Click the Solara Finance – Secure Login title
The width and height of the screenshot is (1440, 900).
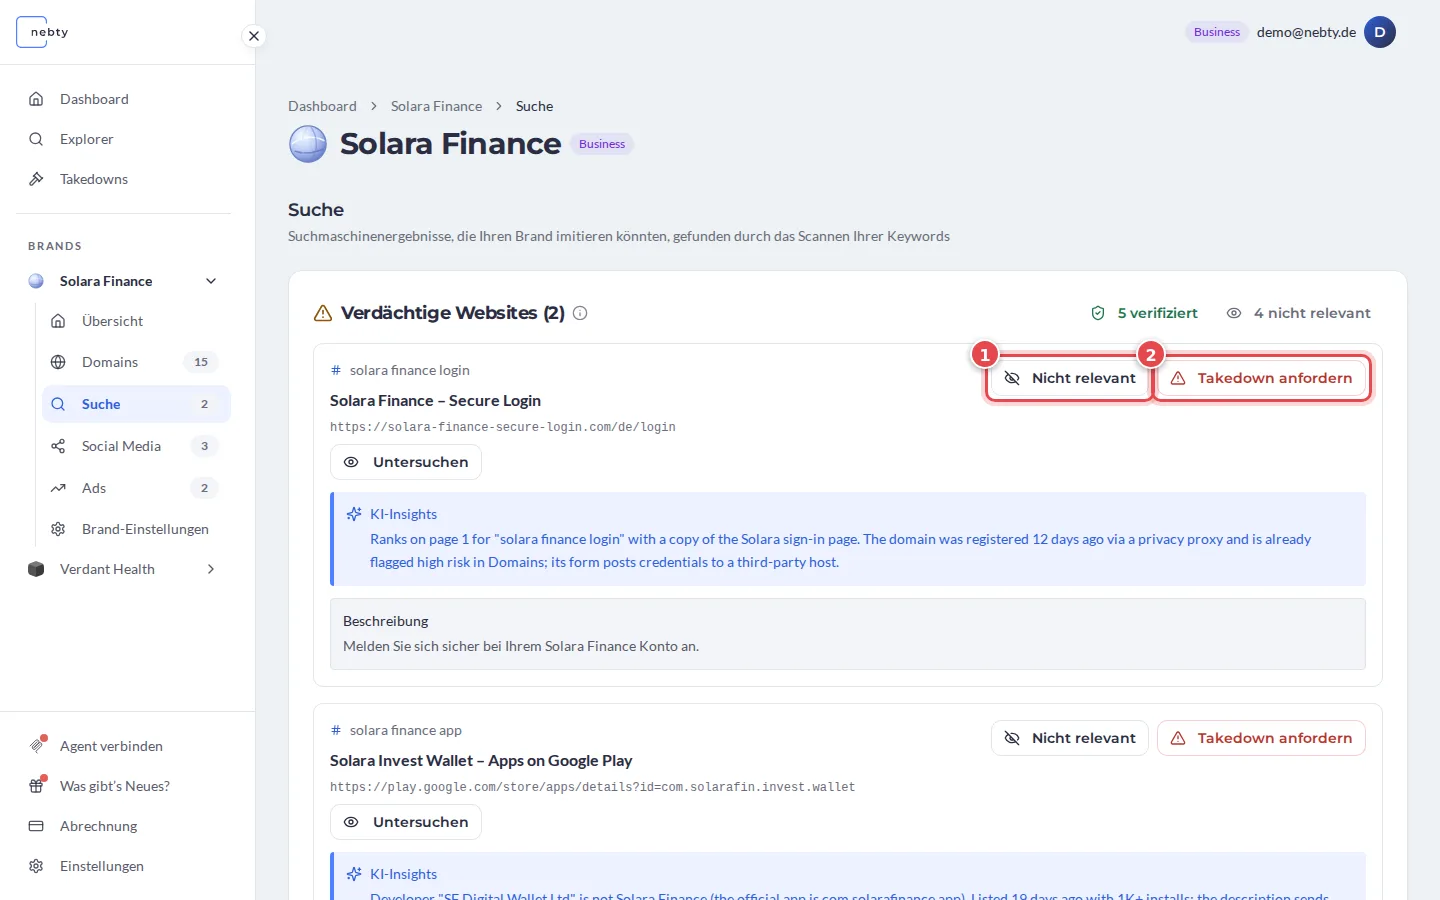435,401
